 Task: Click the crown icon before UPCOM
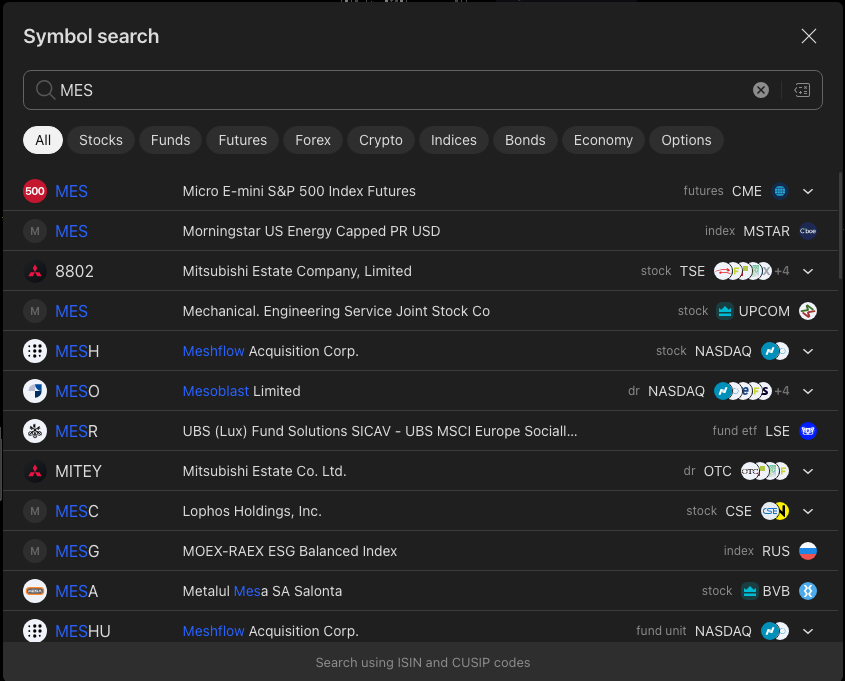[725, 311]
